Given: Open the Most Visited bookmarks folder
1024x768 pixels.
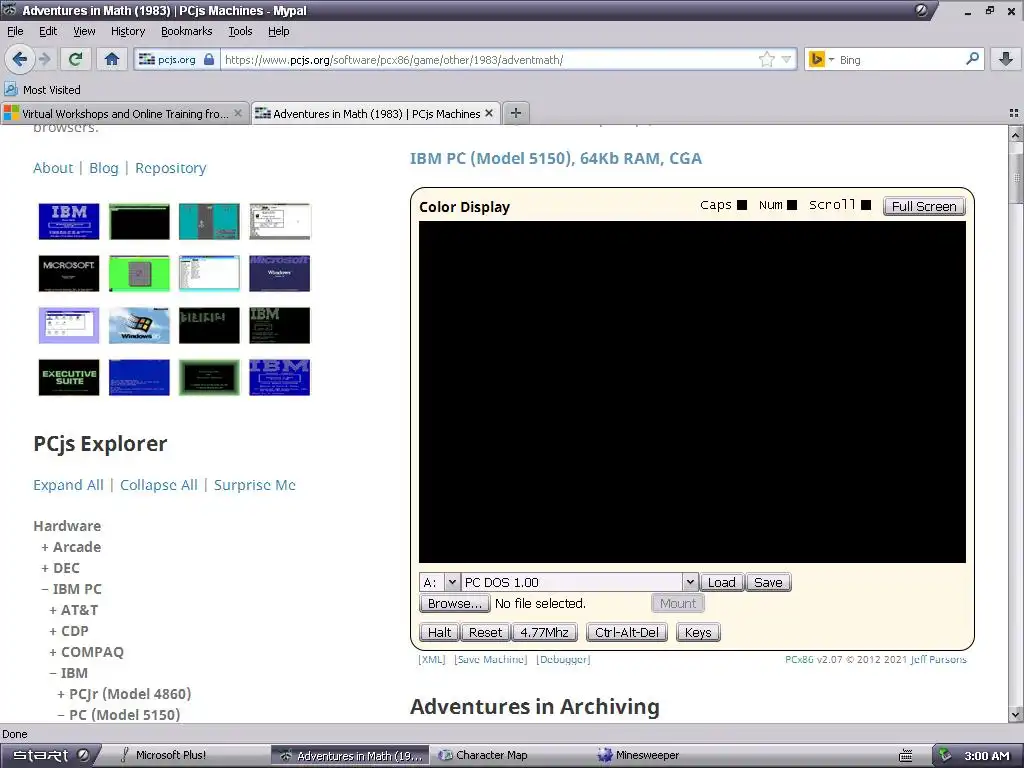Looking at the screenshot, I should coord(43,89).
